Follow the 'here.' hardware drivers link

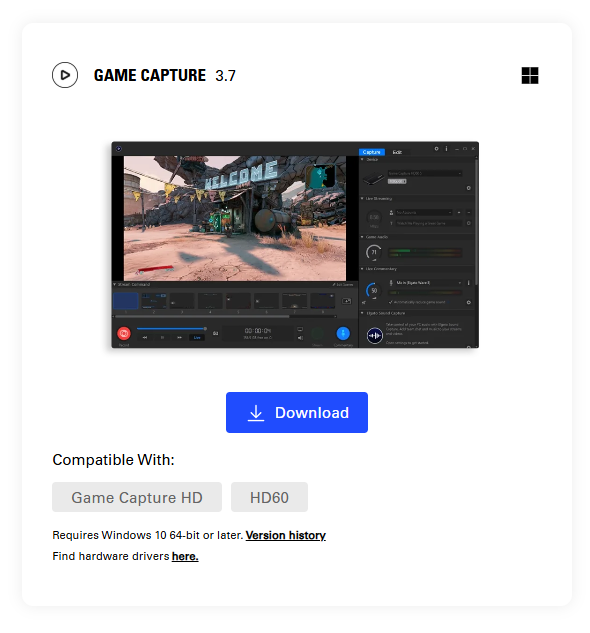click(185, 556)
